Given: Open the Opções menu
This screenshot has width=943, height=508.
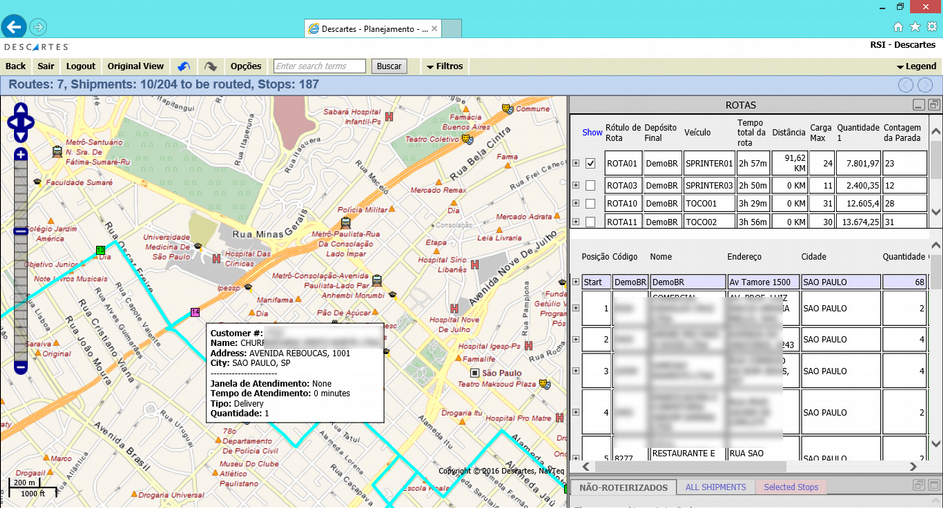Looking at the screenshot, I should pyautogui.click(x=245, y=66).
